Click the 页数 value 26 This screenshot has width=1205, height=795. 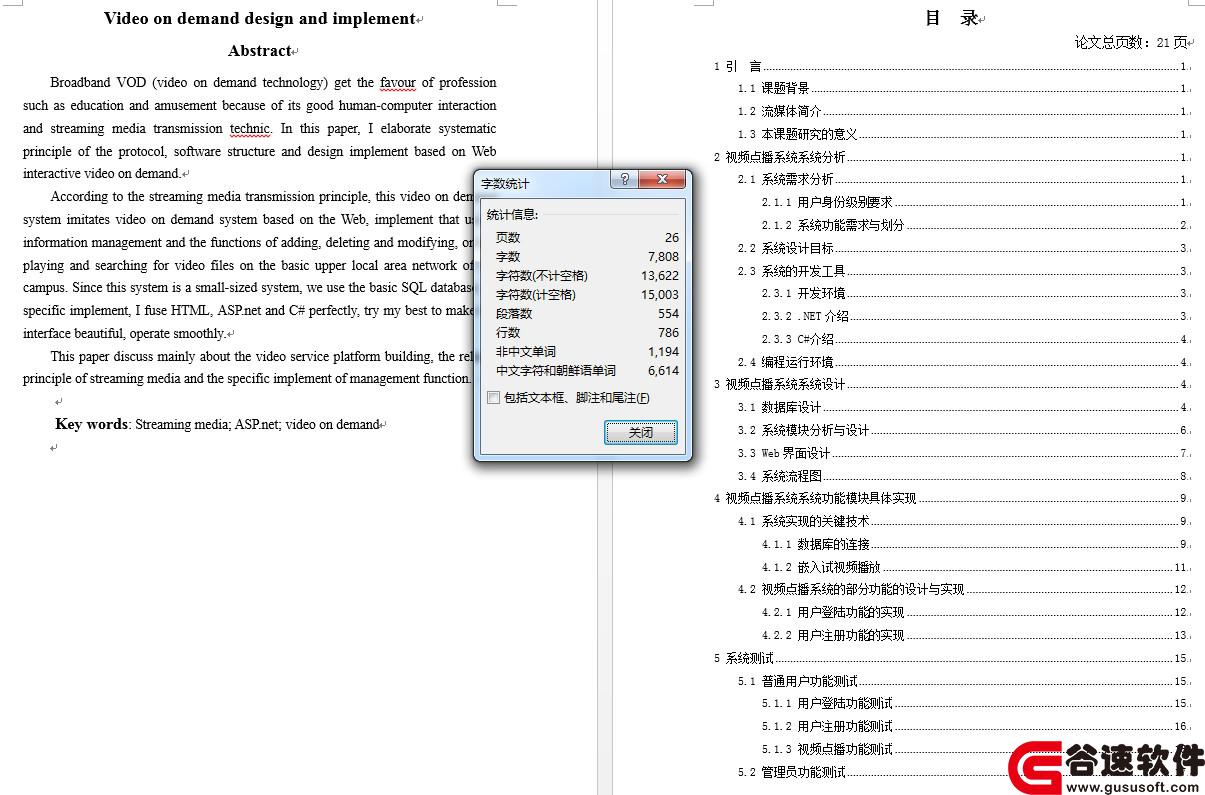click(x=671, y=238)
